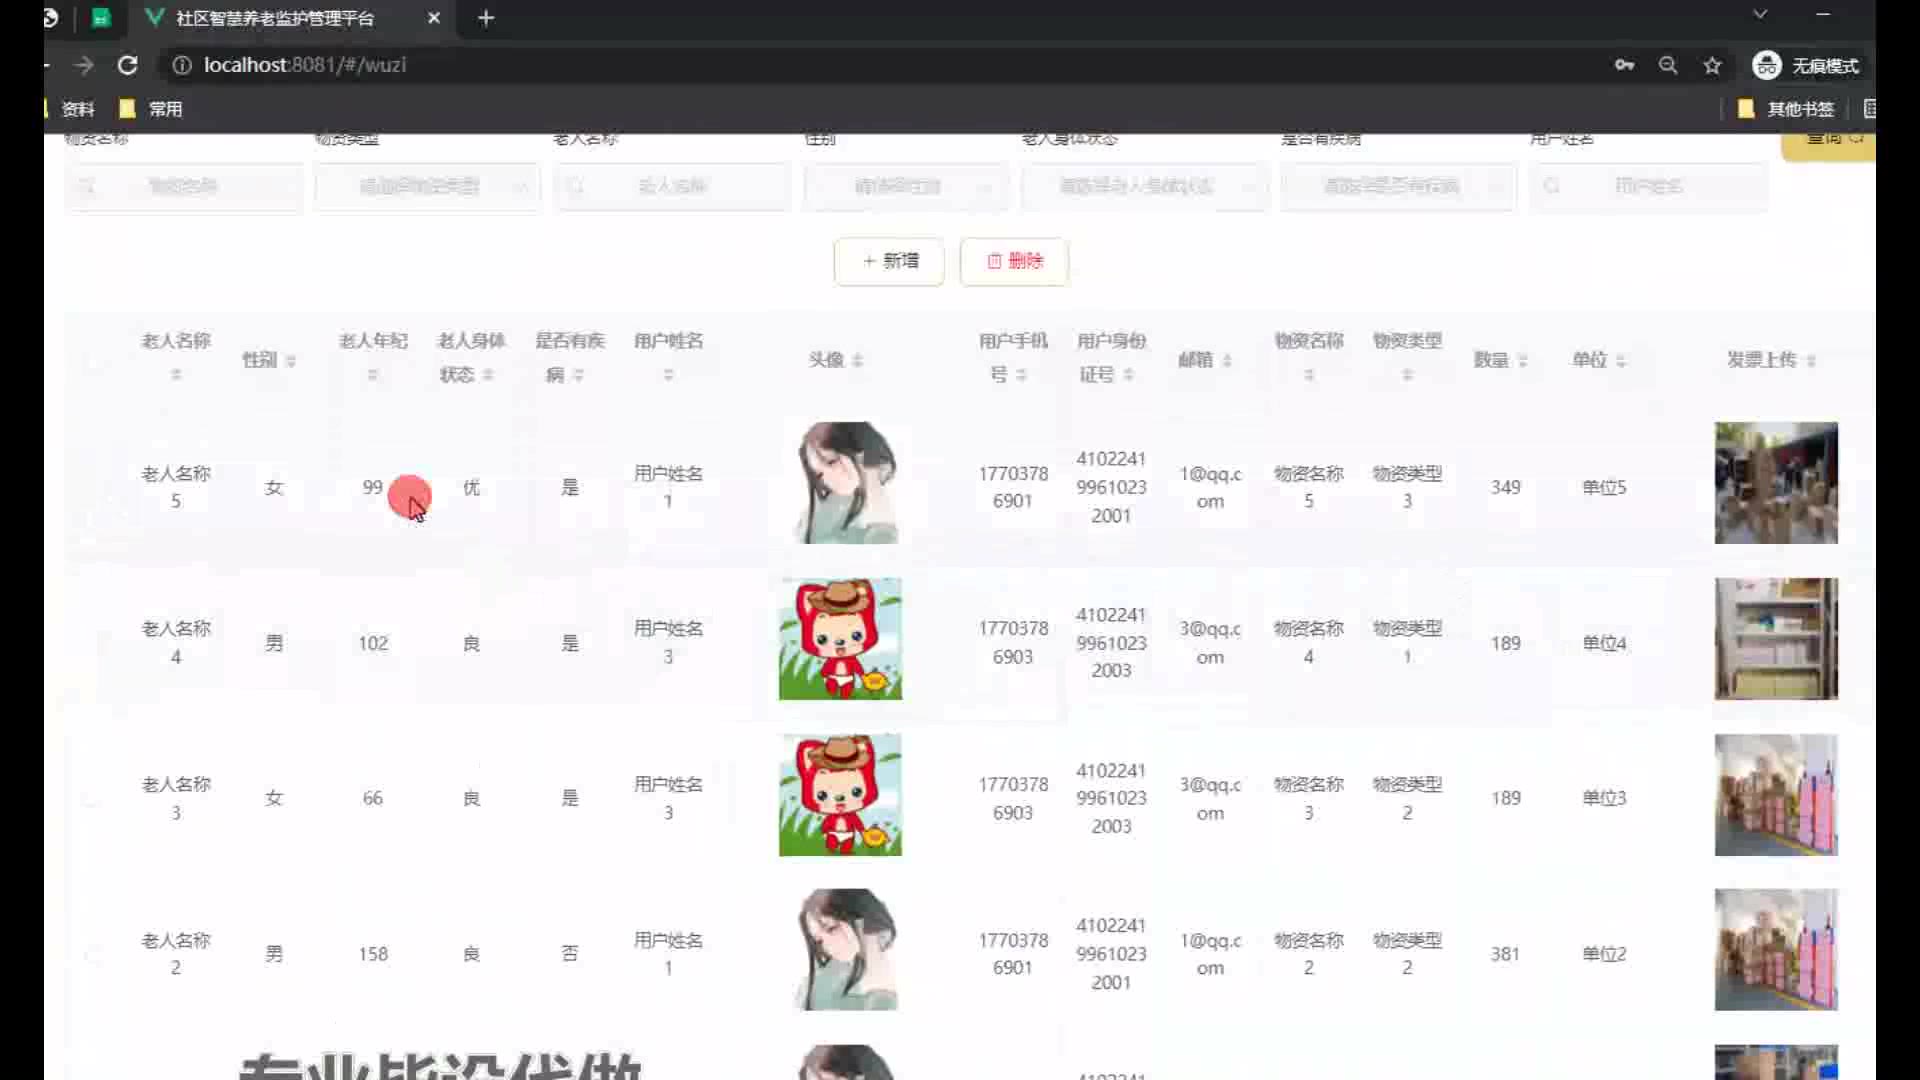Image resolution: width=1920 pixels, height=1080 pixels.
Task: Click the 新增 add button
Action: click(x=889, y=261)
